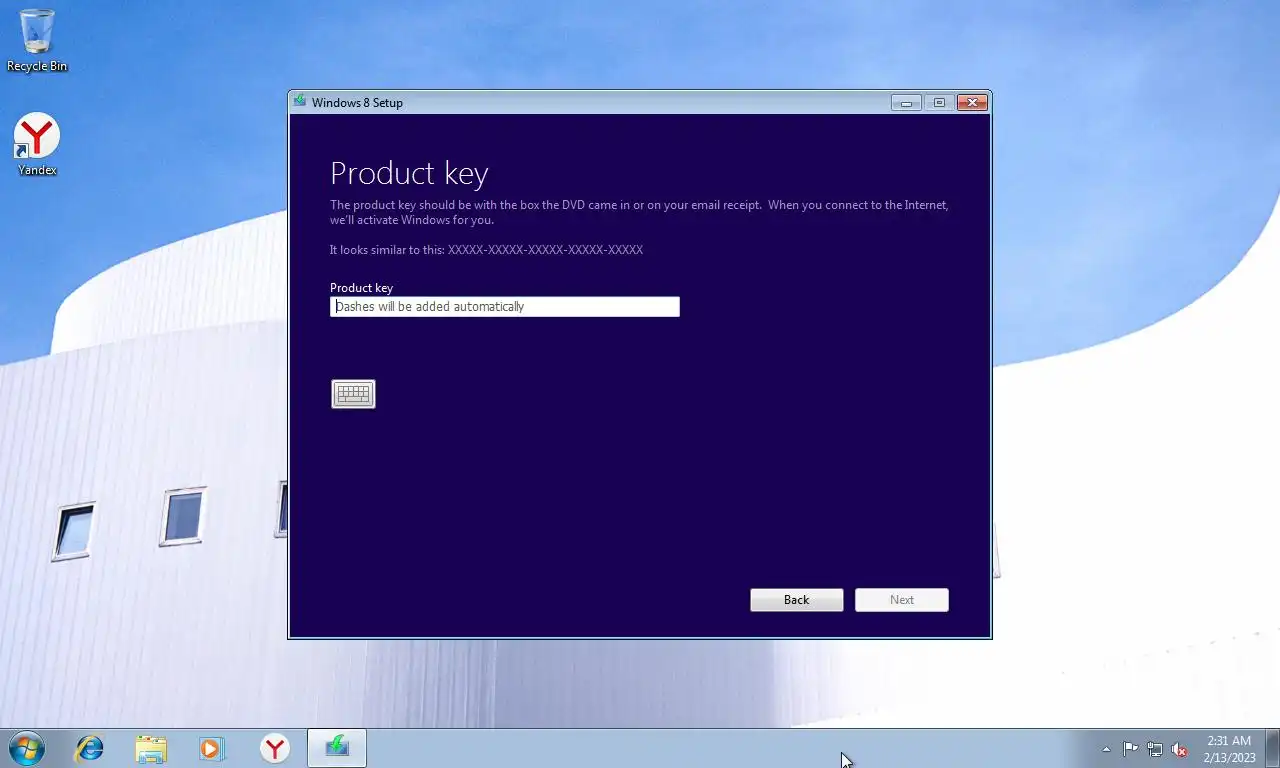1280x768 pixels.
Task: Launch Internet Explorer from the taskbar
Action: tap(90, 748)
